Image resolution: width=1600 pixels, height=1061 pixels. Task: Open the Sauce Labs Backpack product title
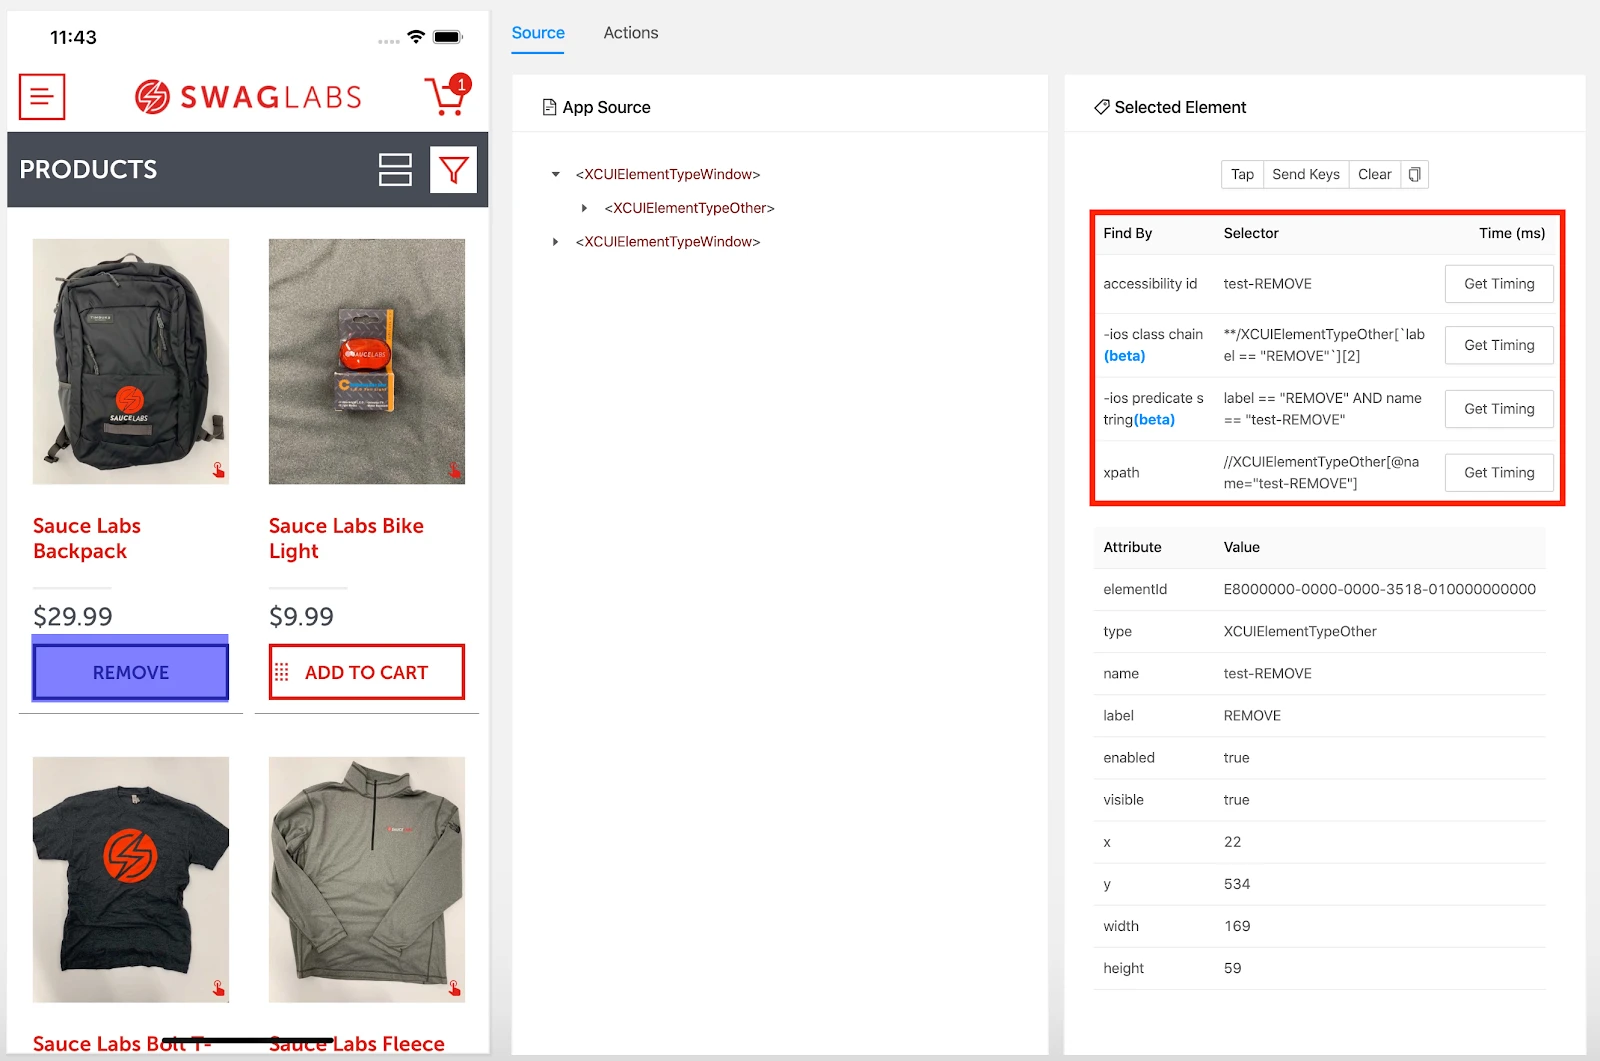[87, 538]
